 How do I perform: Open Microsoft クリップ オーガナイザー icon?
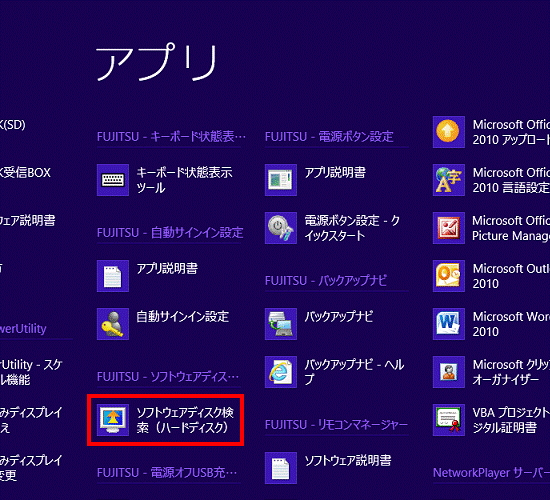coord(449,372)
